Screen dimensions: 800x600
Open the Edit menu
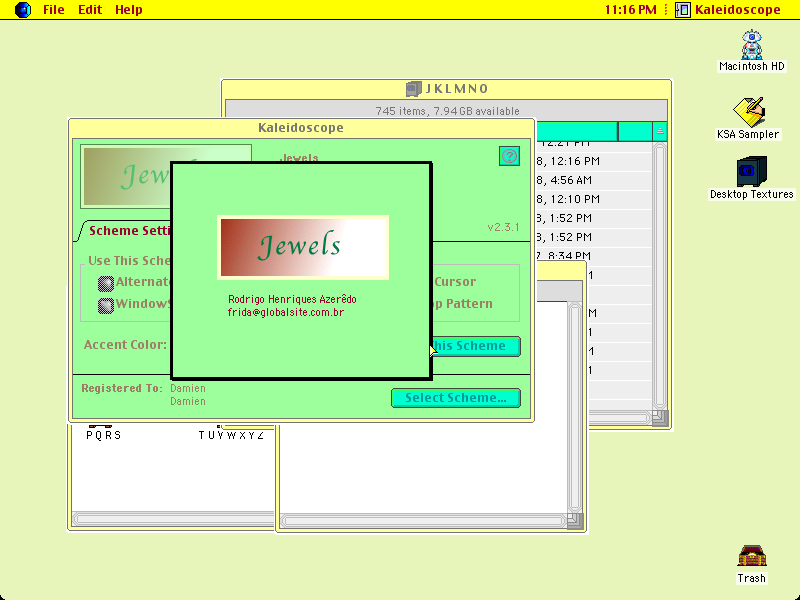[90, 10]
